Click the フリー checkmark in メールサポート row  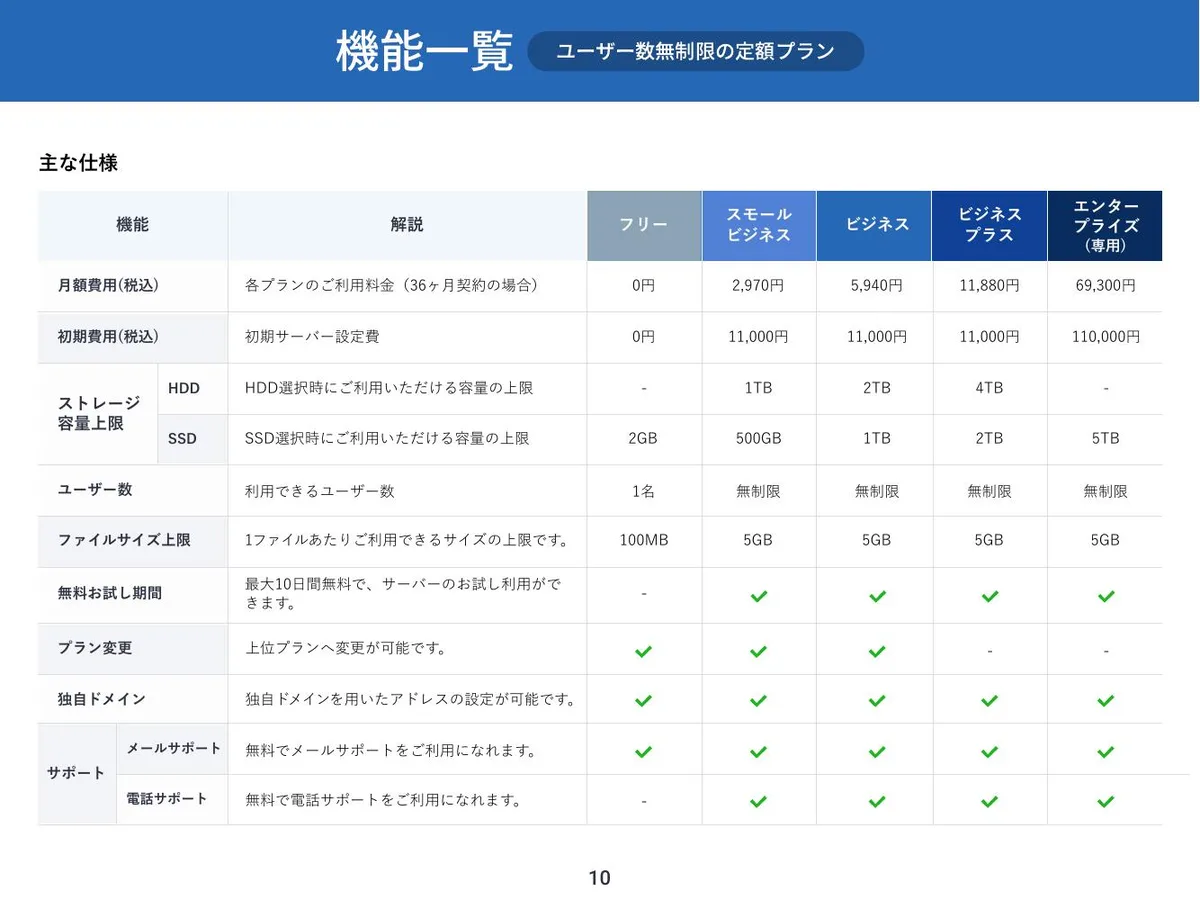644,751
